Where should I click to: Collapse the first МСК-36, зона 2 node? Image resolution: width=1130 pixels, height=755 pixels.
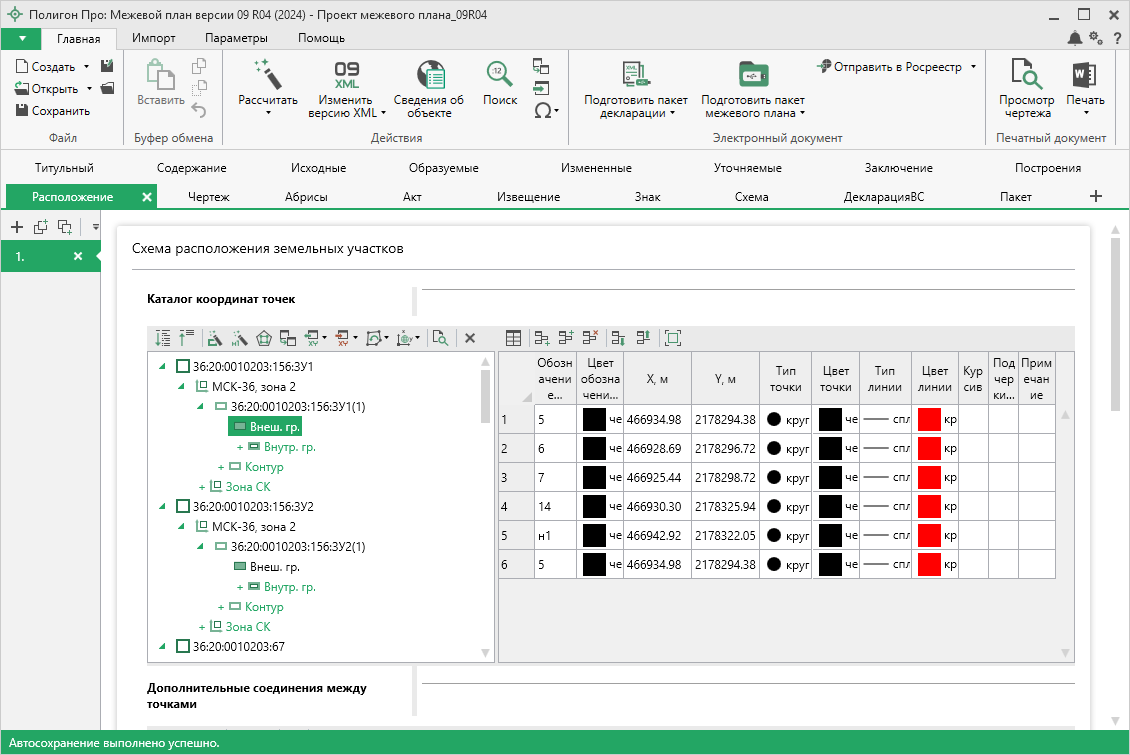[182, 386]
